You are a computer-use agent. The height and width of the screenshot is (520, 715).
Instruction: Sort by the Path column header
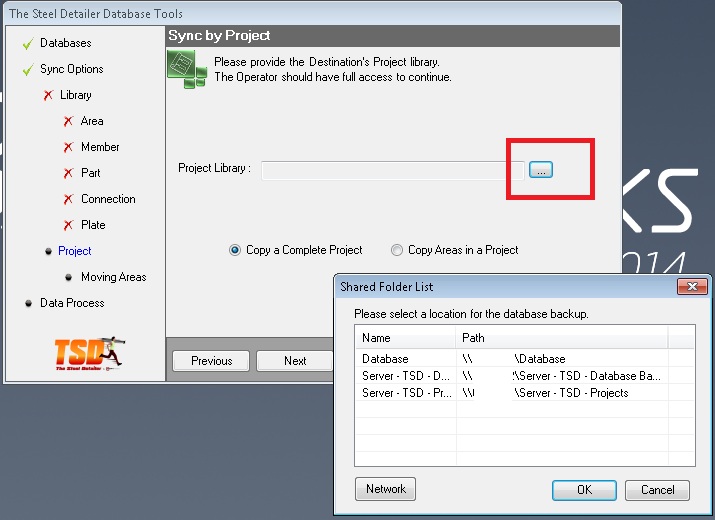coord(562,338)
